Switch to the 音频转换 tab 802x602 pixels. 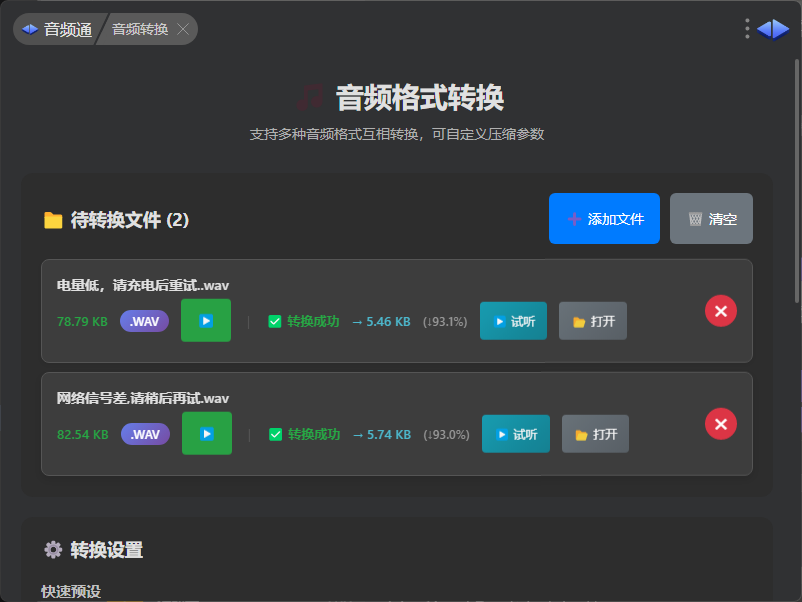click(140, 29)
